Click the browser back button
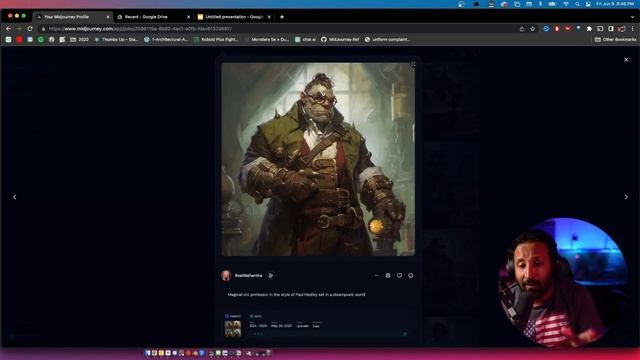The image size is (640, 360). tap(9, 29)
